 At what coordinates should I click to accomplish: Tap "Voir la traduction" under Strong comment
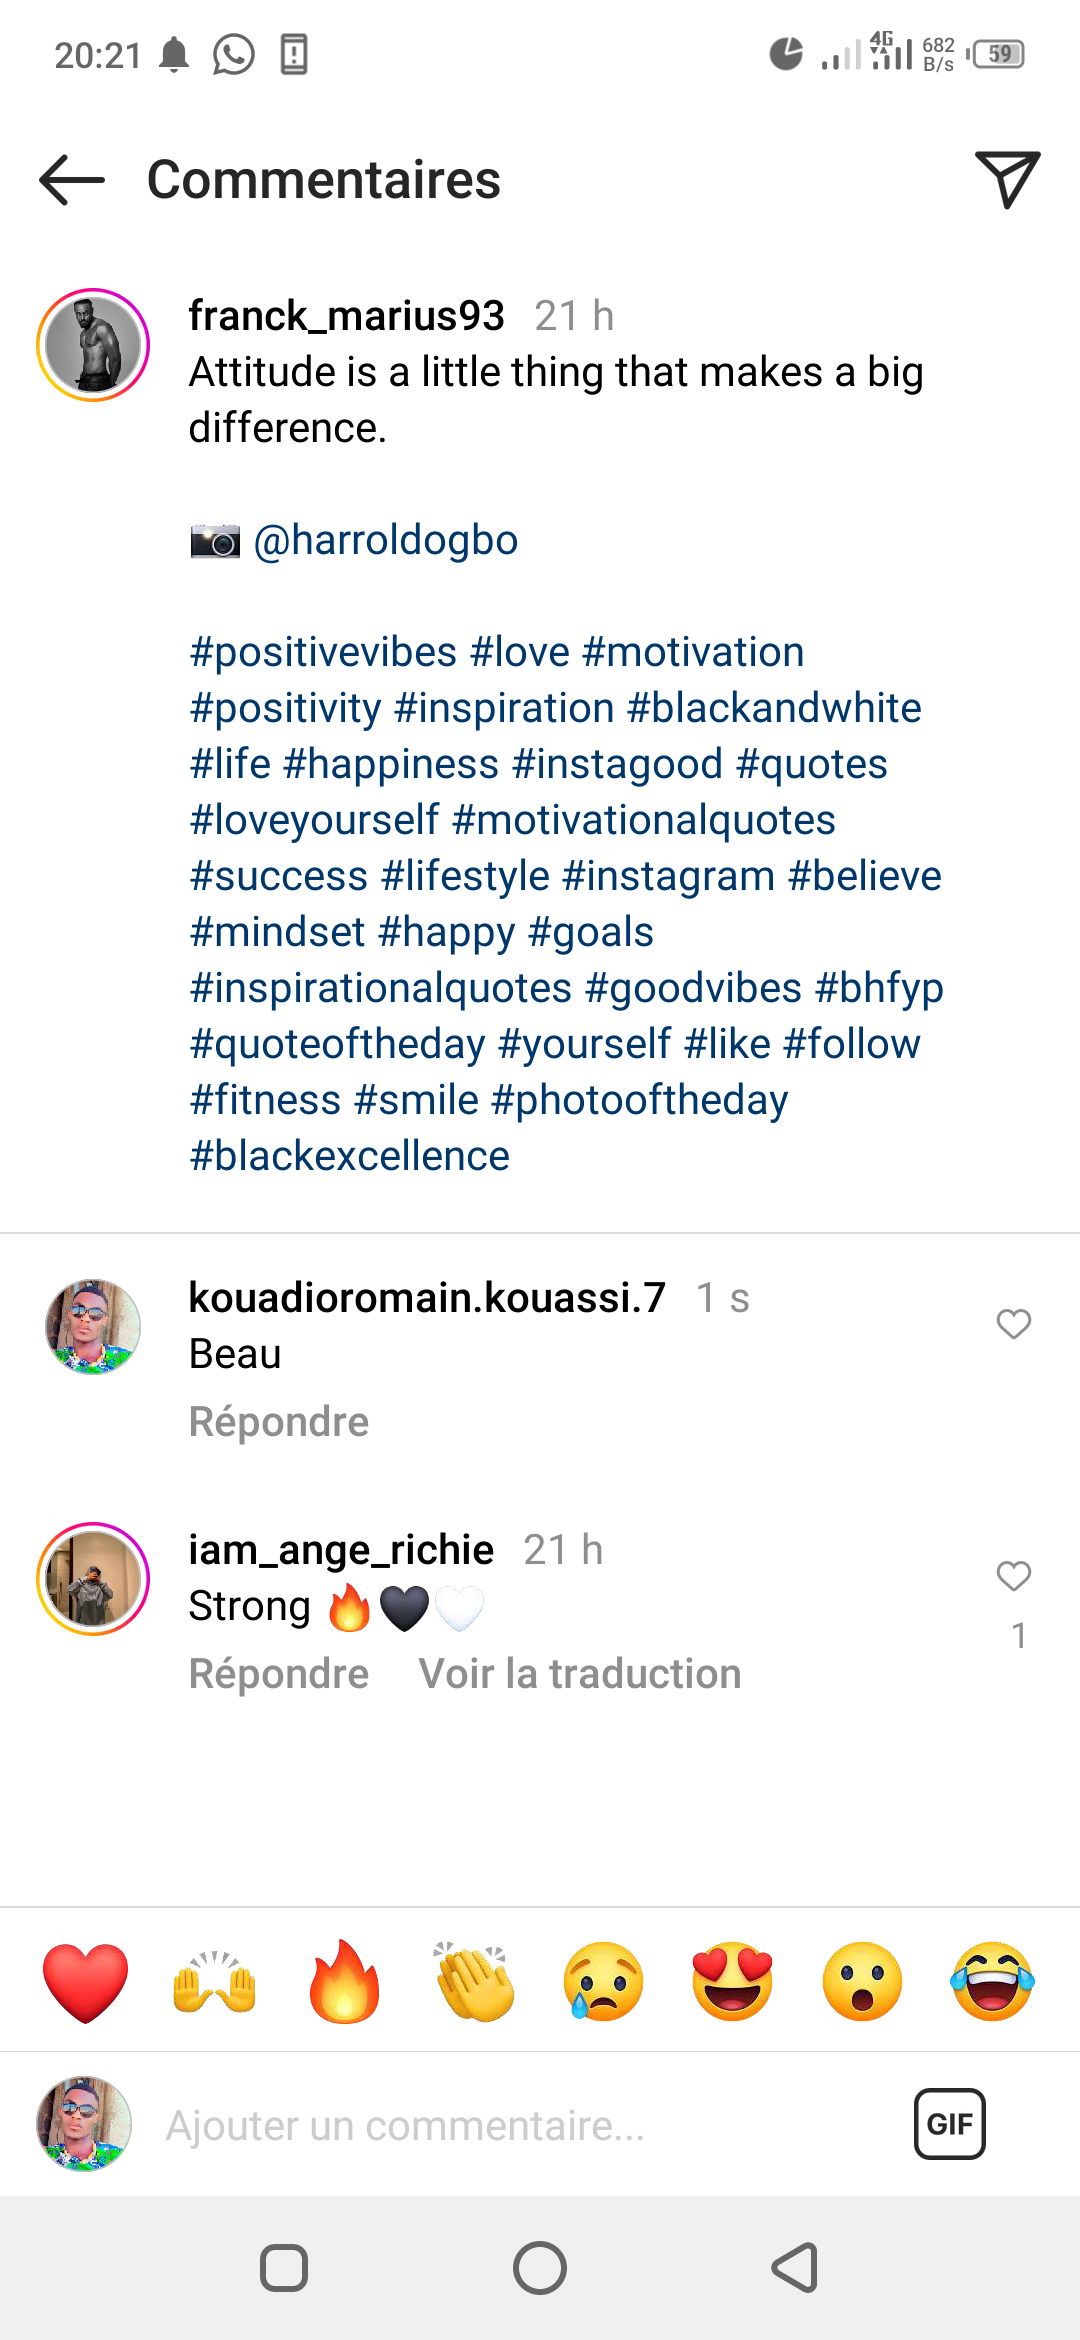pos(580,1674)
